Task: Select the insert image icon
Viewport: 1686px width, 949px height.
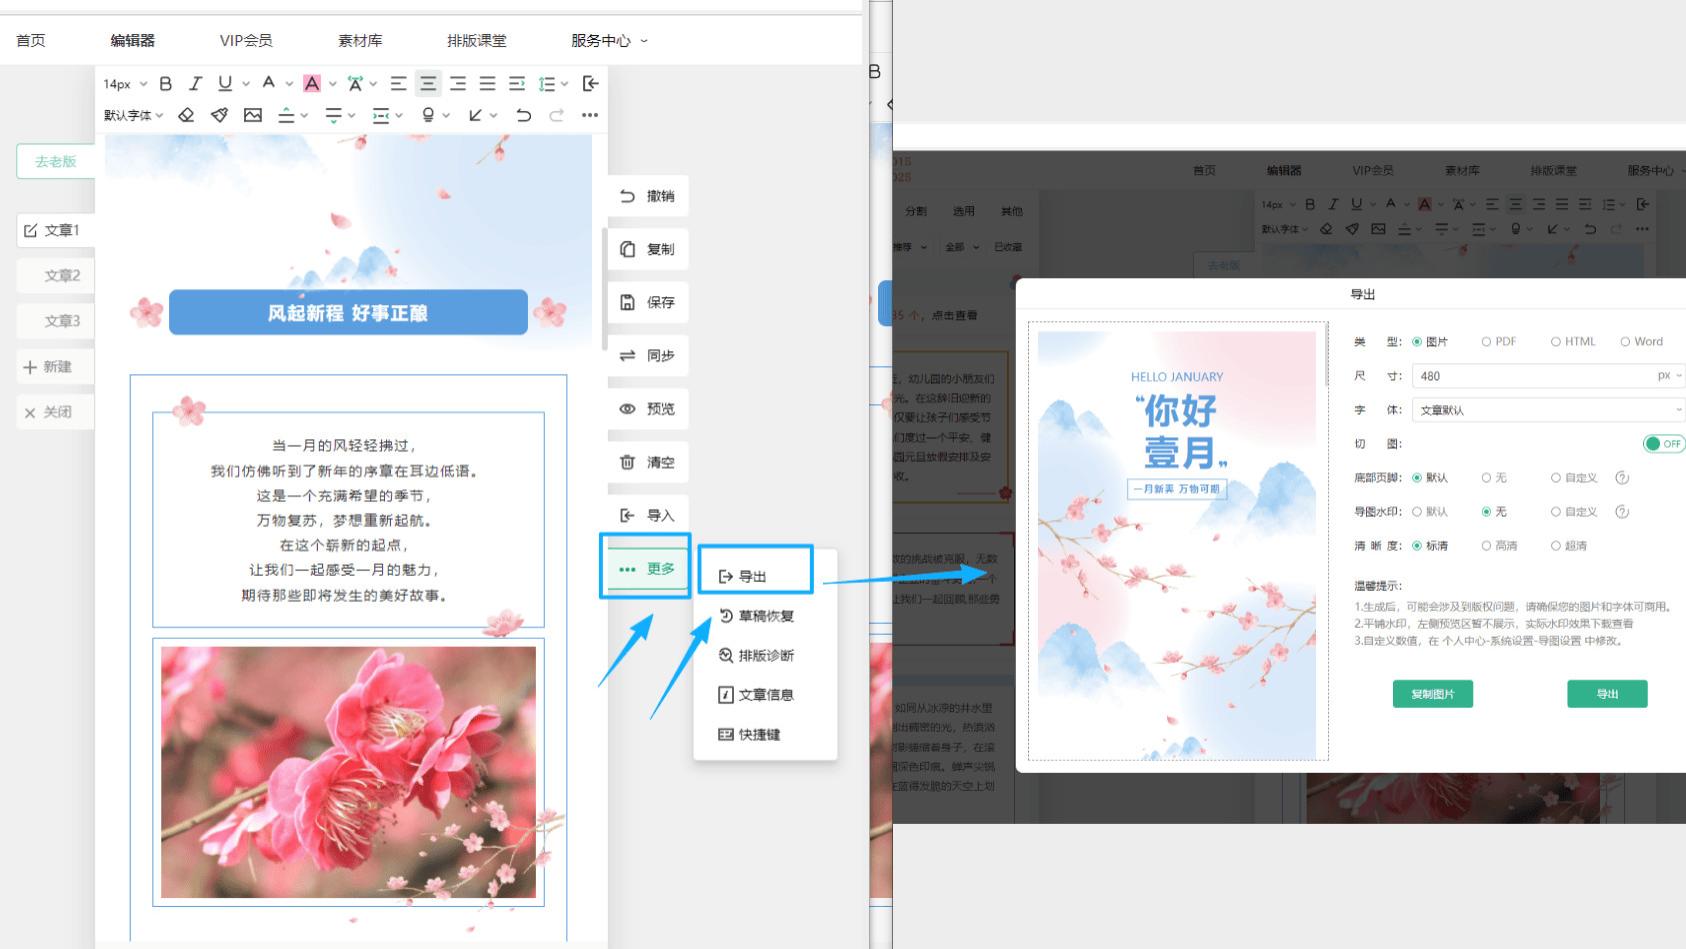Action: (252, 115)
